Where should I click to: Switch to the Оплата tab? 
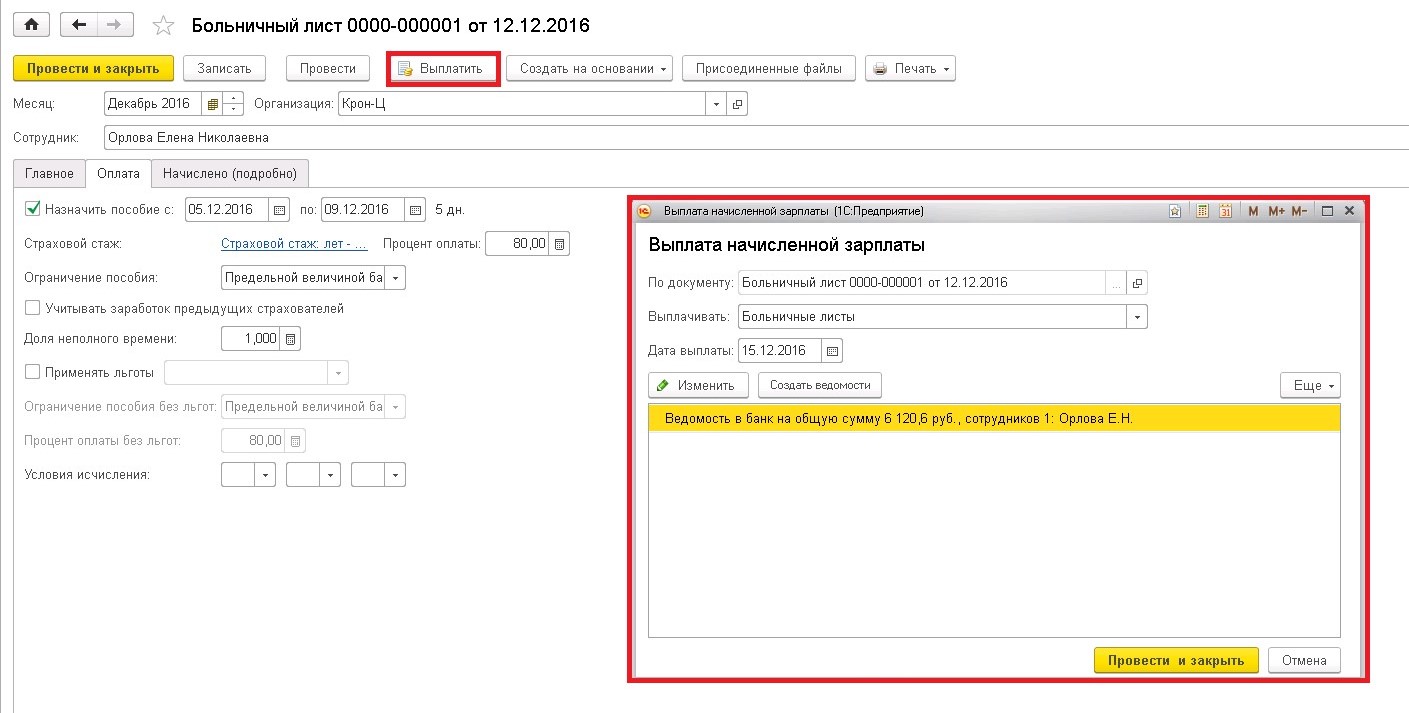point(118,173)
